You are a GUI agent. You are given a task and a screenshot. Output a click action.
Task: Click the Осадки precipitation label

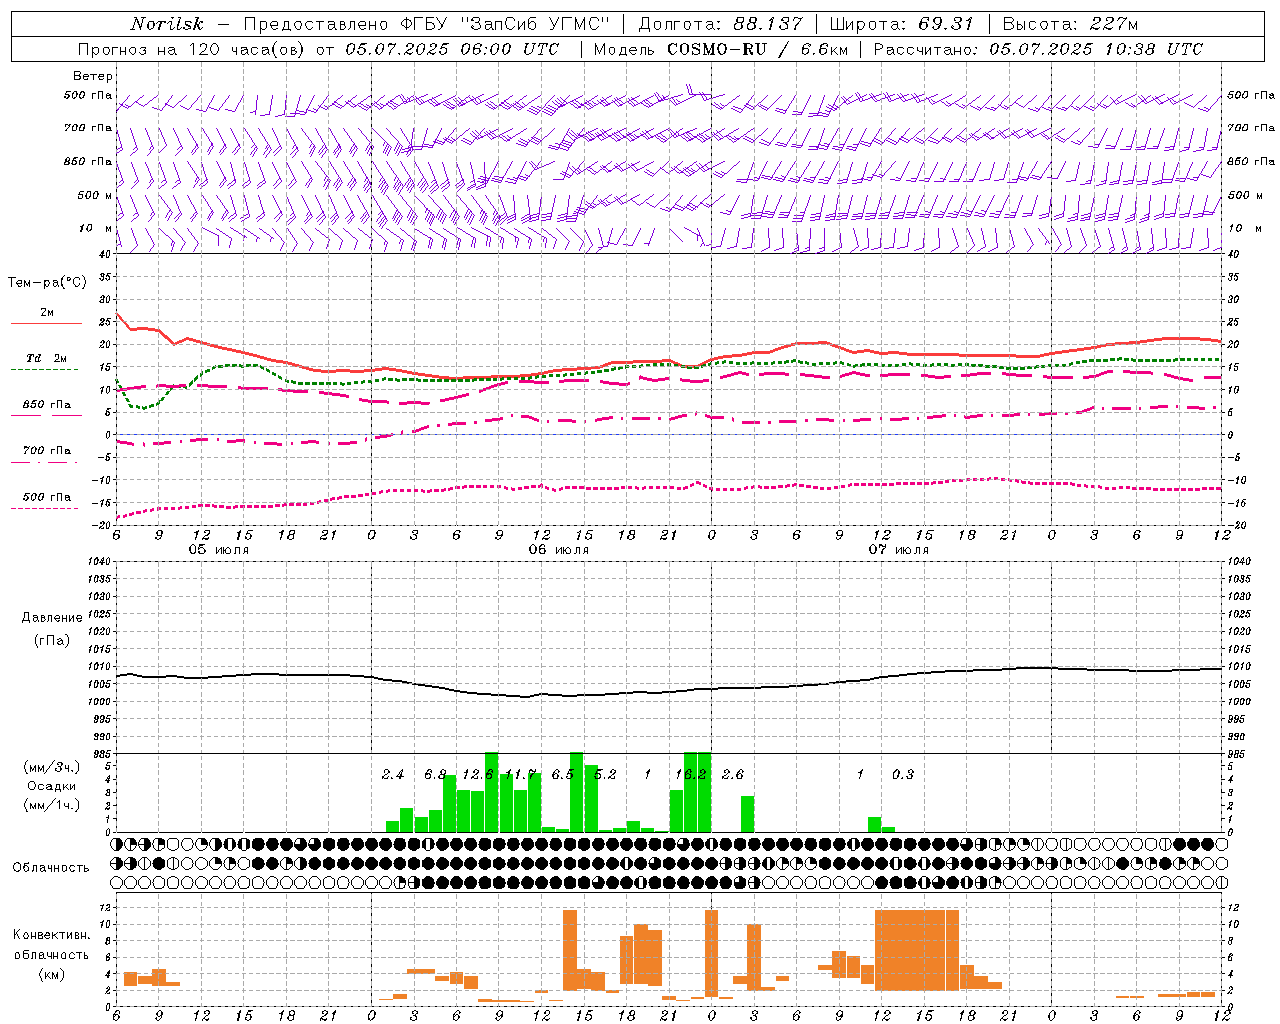[x=51, y=786]
